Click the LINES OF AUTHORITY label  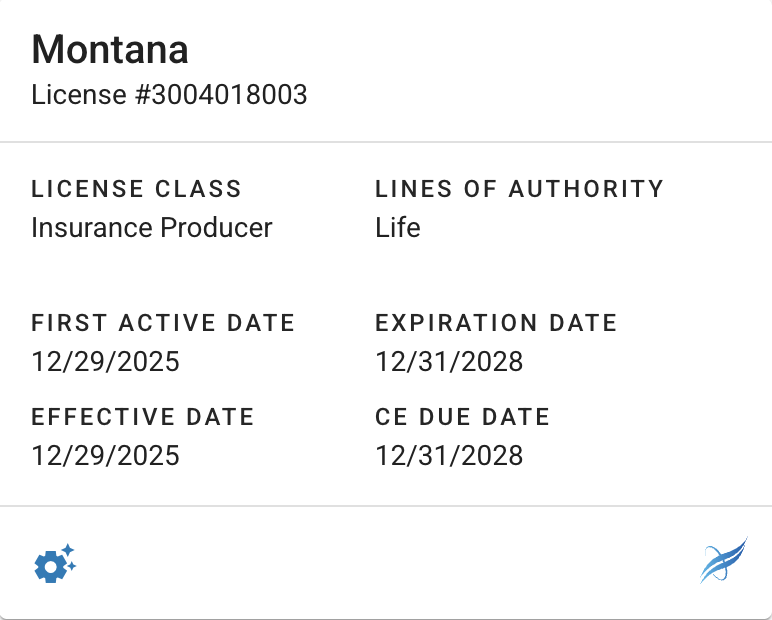[x=519, y=188]
